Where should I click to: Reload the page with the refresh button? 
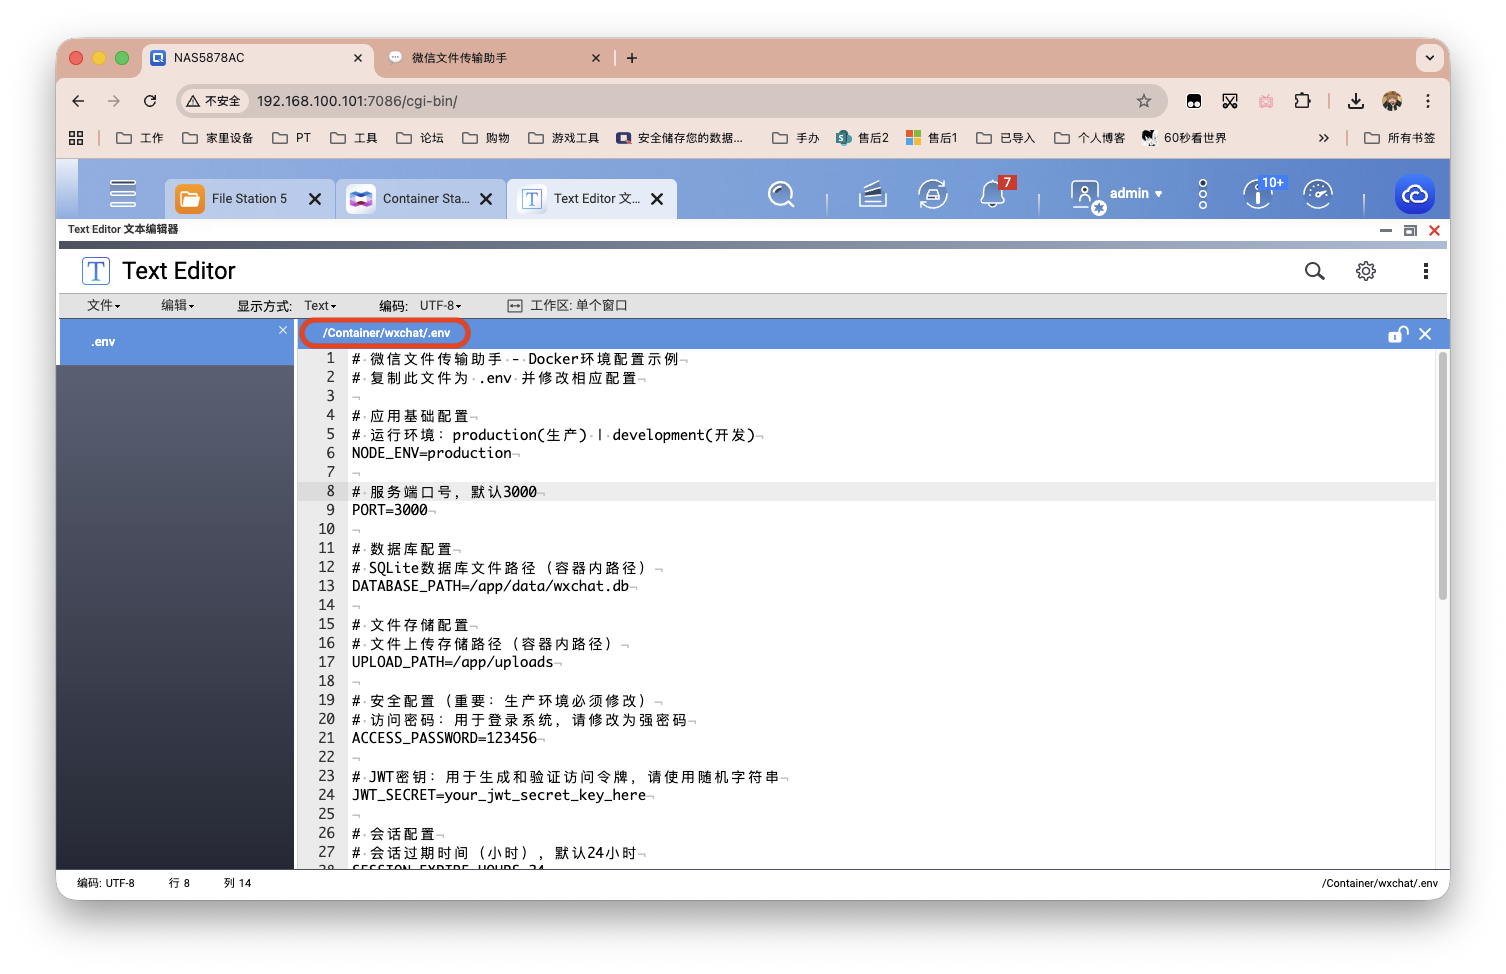pyautogui.click(x=150, y=101)
